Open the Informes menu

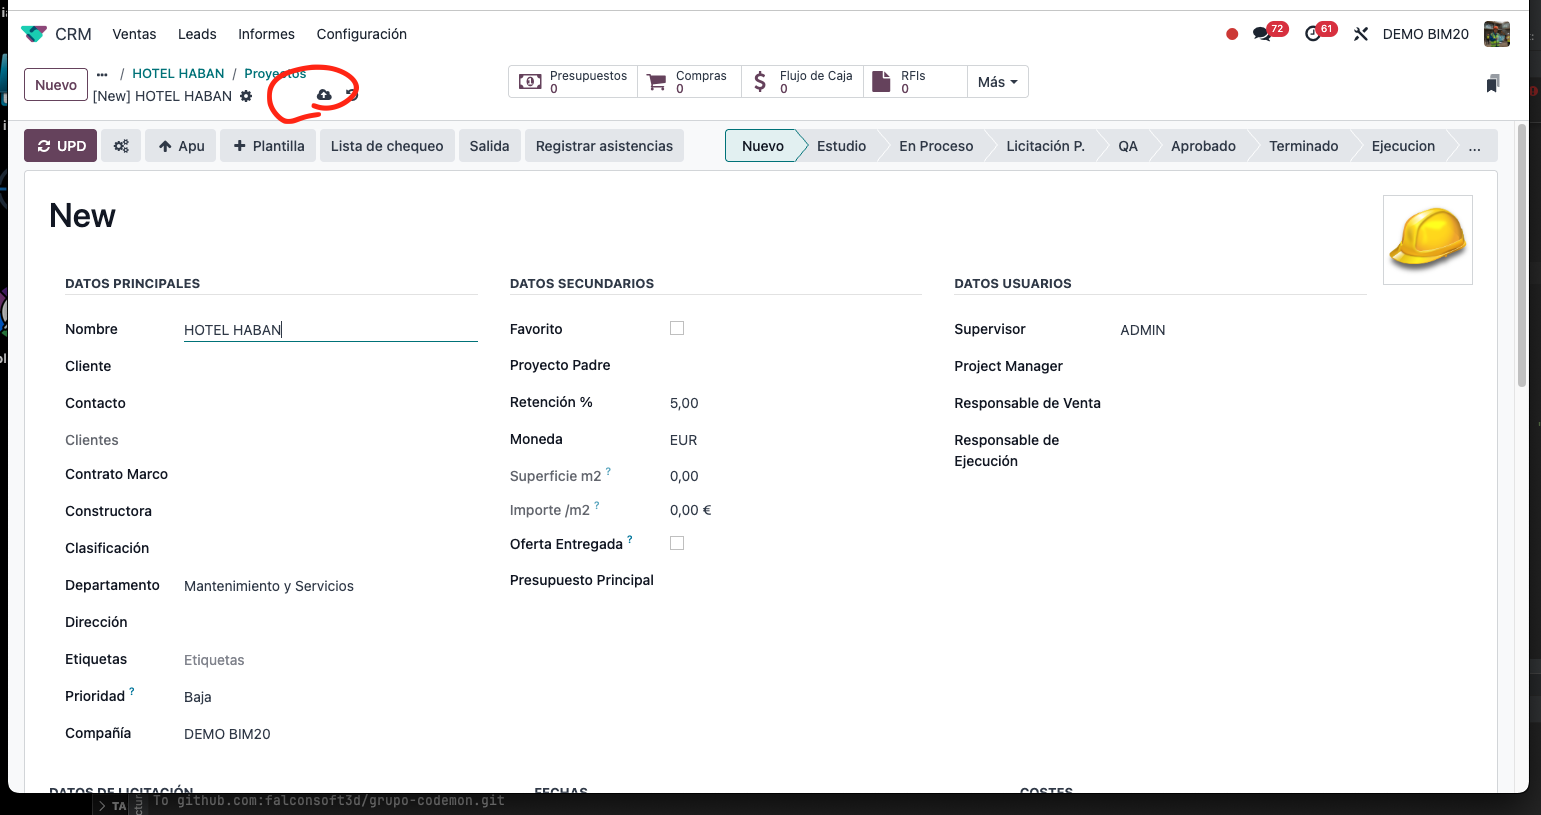(266, 34)
